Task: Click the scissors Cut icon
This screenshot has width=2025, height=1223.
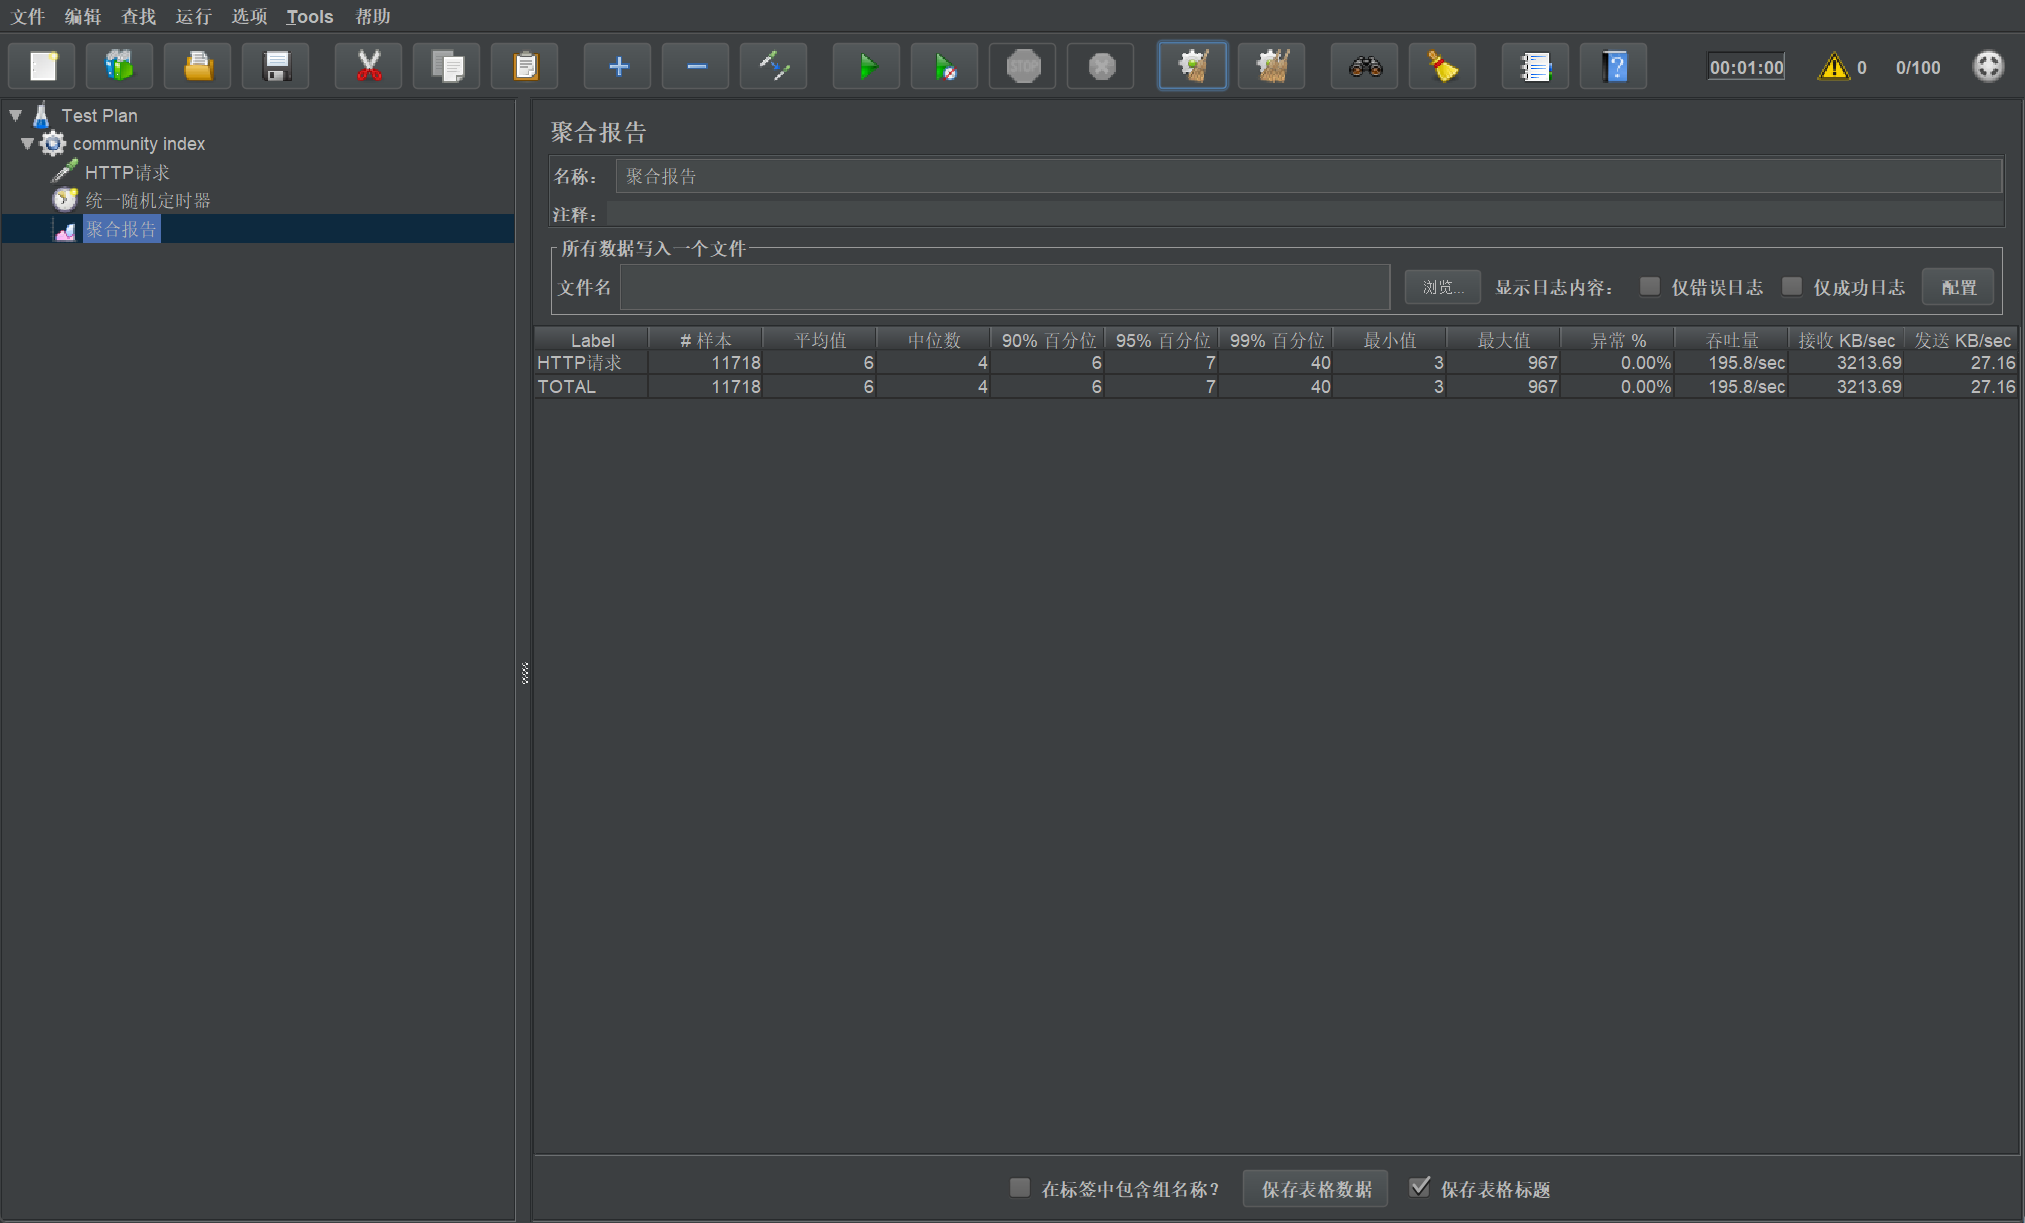Action: coord(369,67)
